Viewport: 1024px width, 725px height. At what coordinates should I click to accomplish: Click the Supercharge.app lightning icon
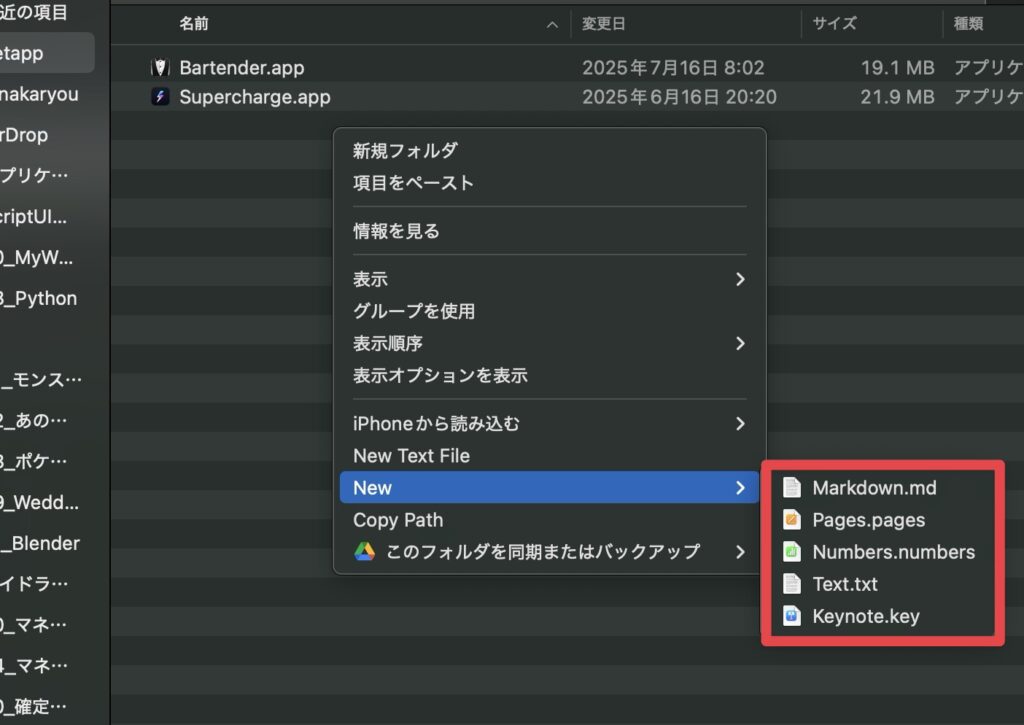160,97
